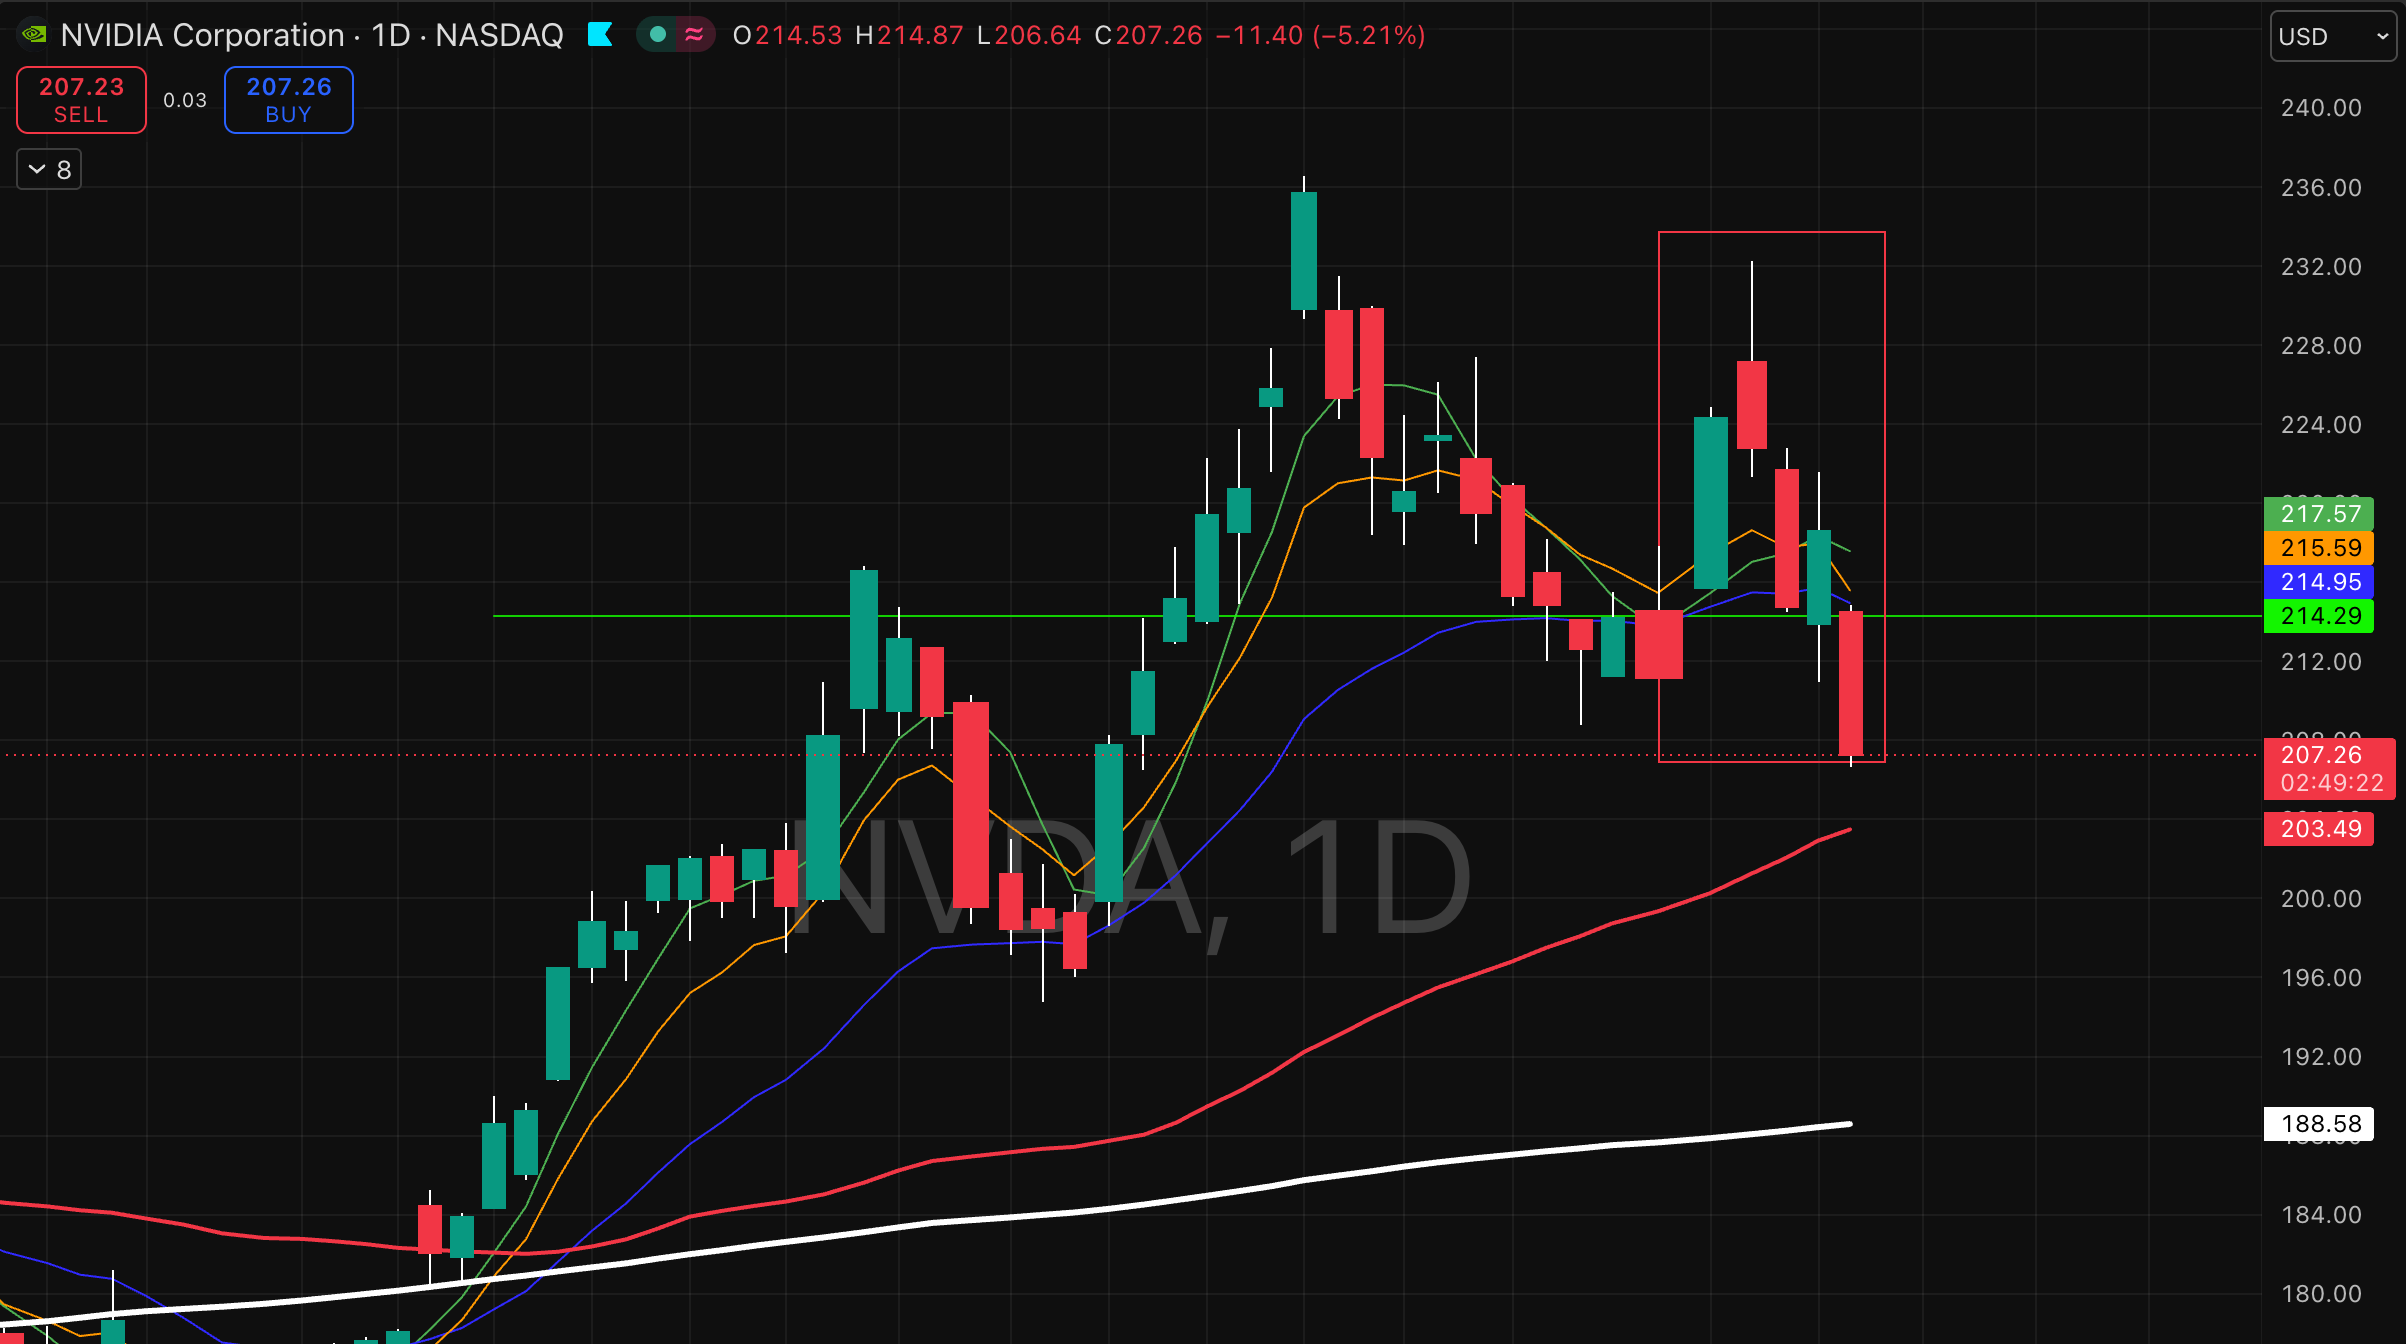Click the green 217.57 price label
The height and width of the screenshot is (1344, 2406).
click(2319, 514)
